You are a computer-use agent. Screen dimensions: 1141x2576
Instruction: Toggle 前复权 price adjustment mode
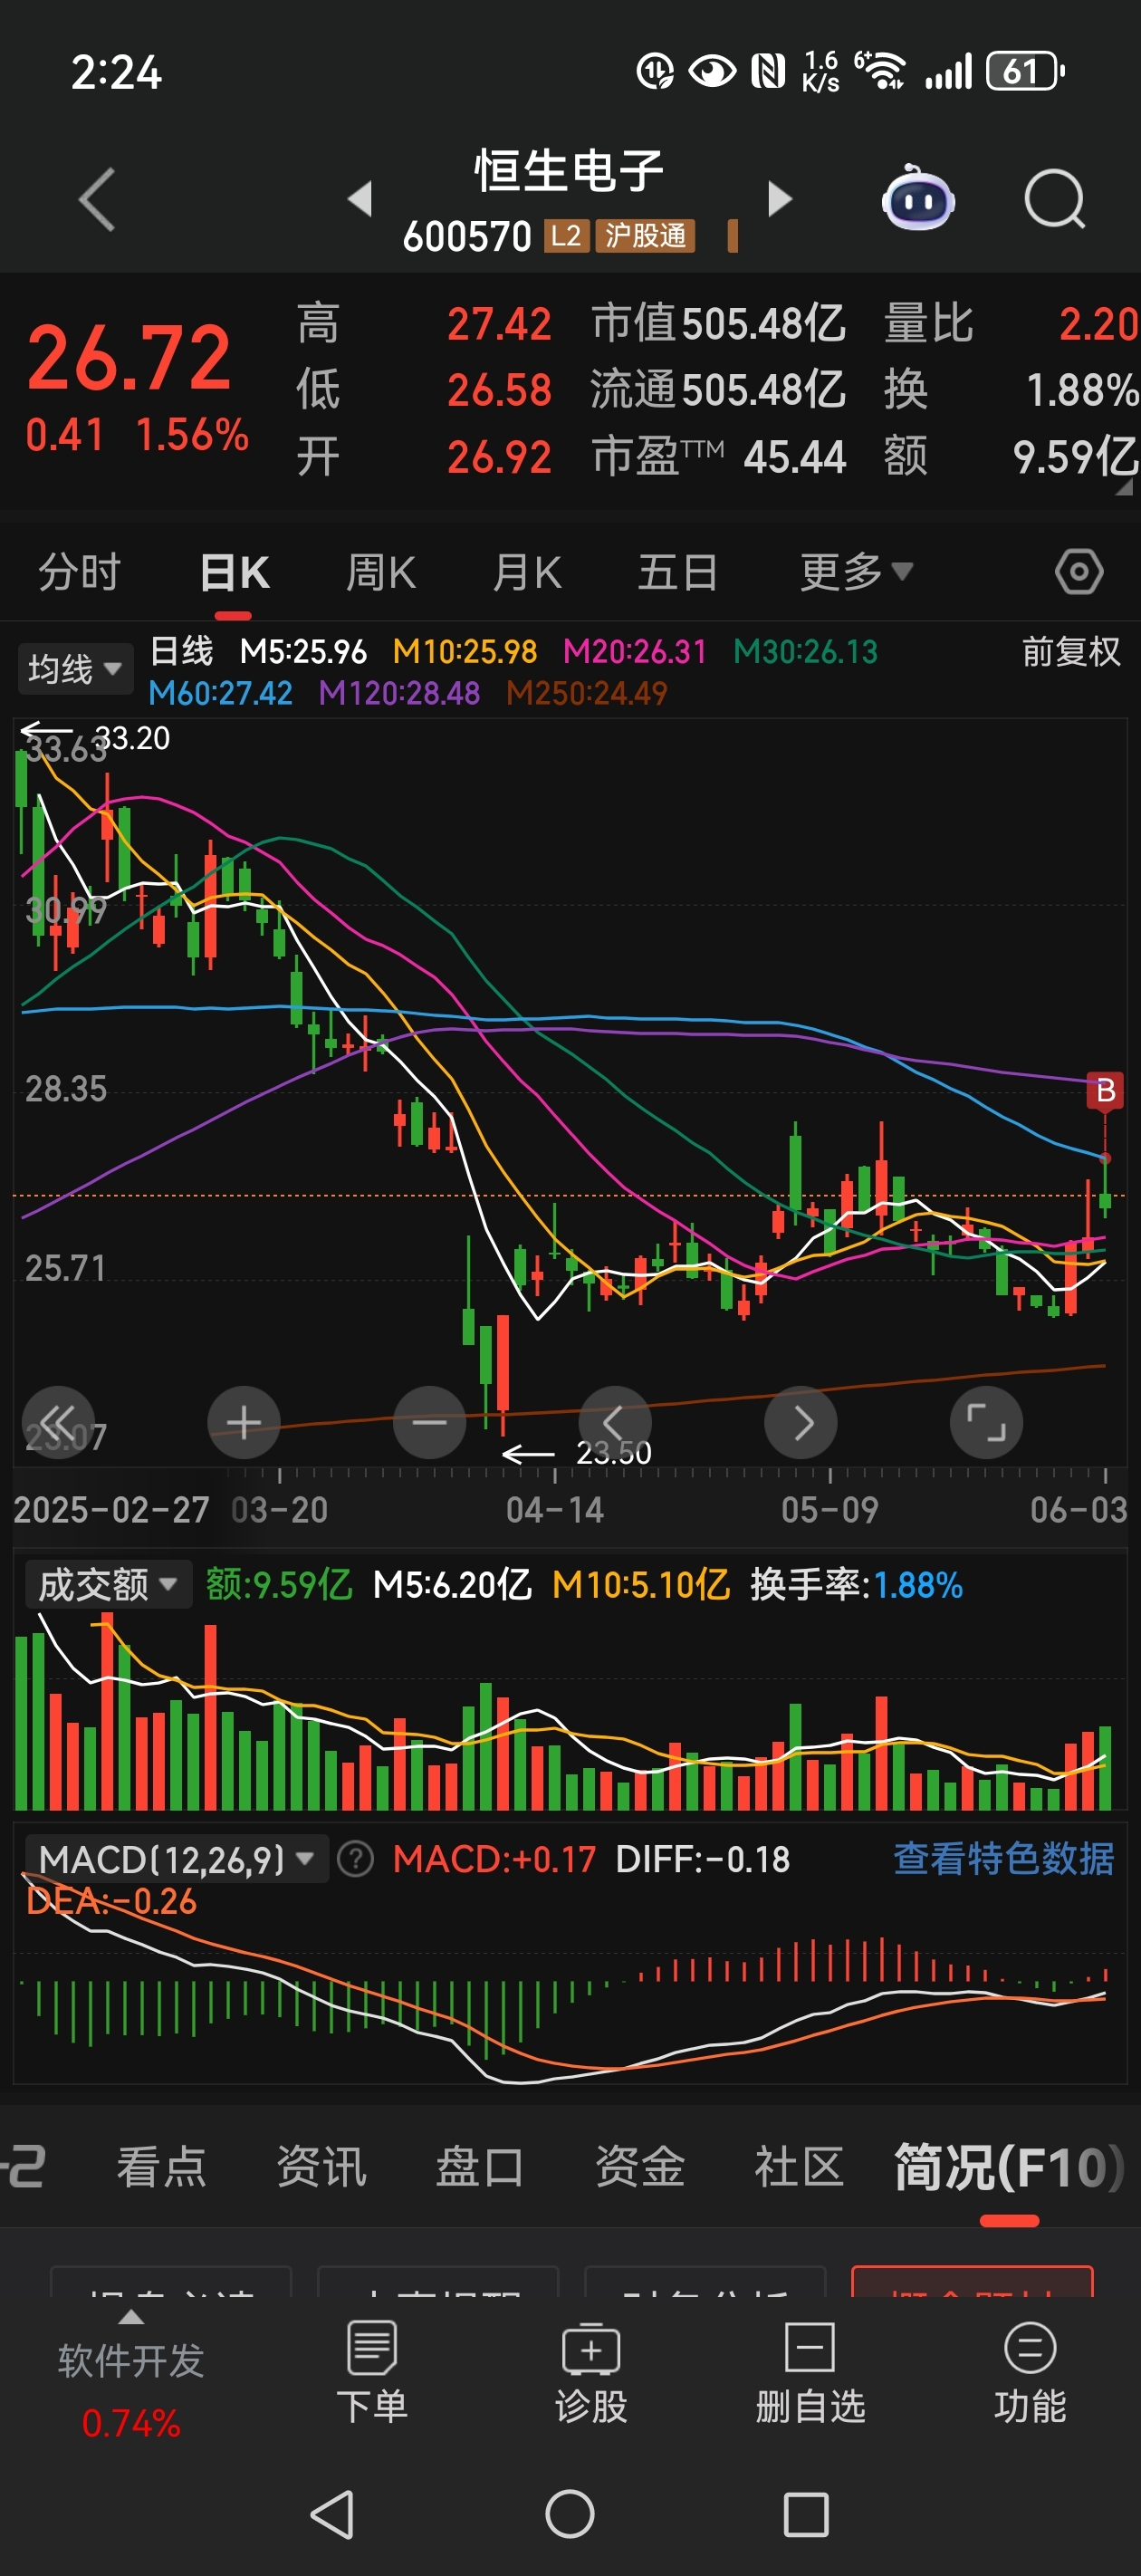1071,652
